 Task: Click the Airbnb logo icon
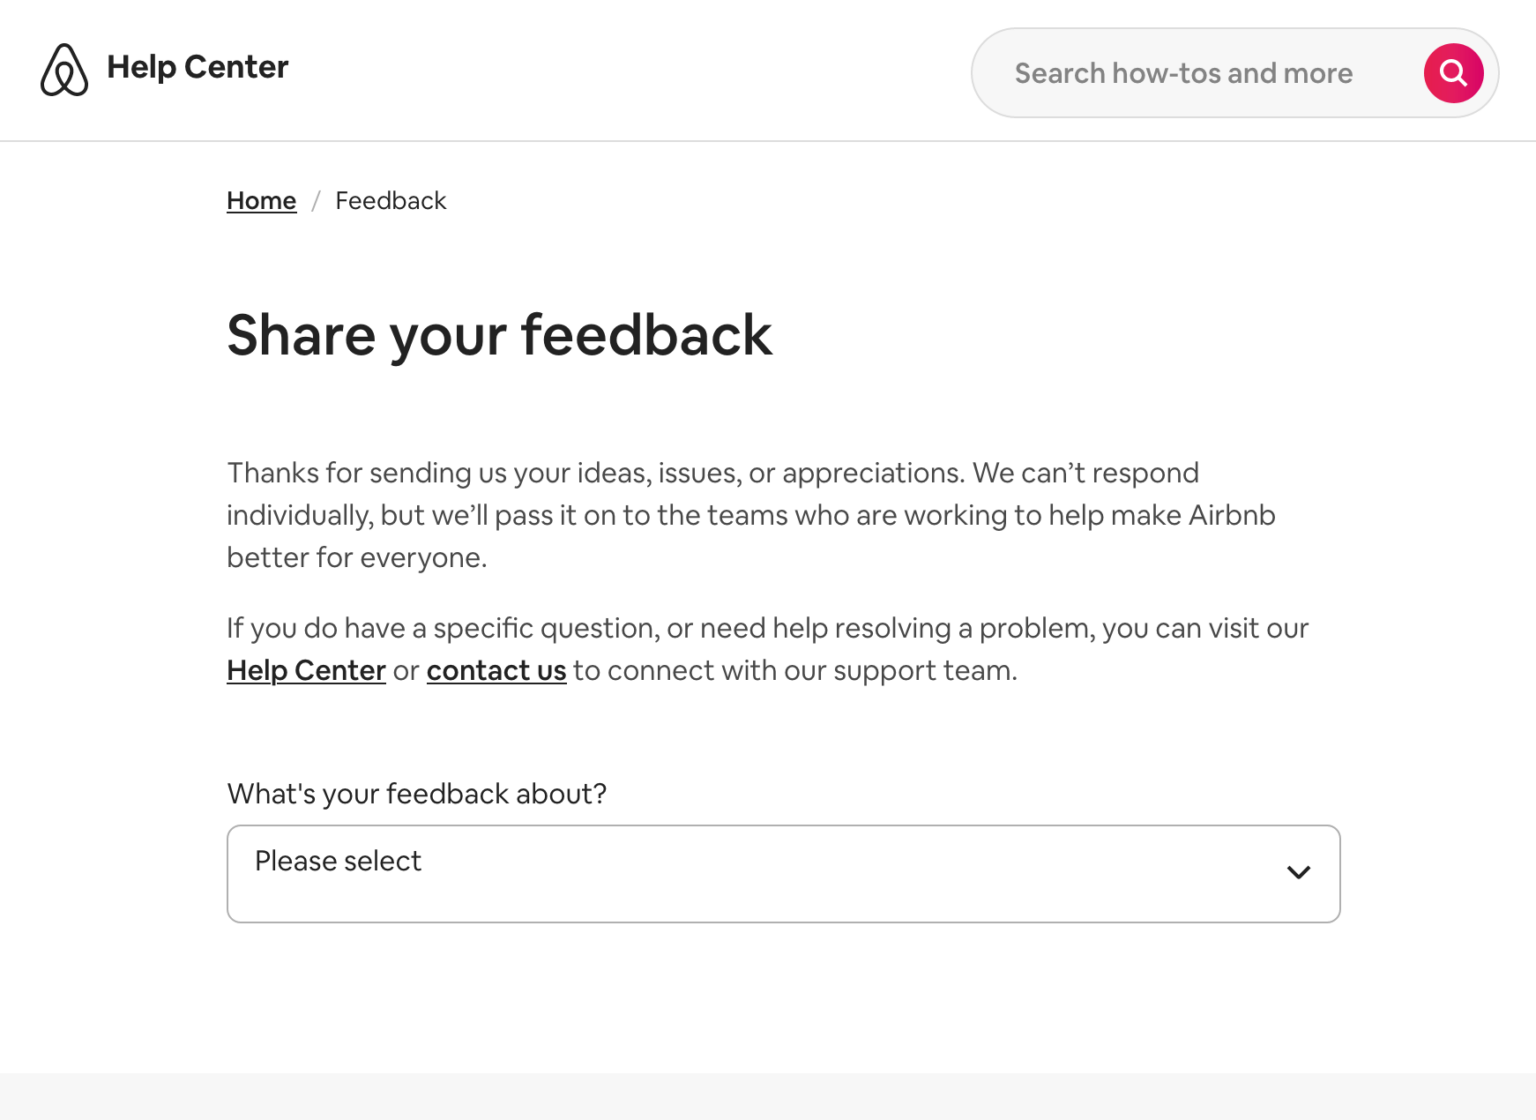click(x=64, y=69)
